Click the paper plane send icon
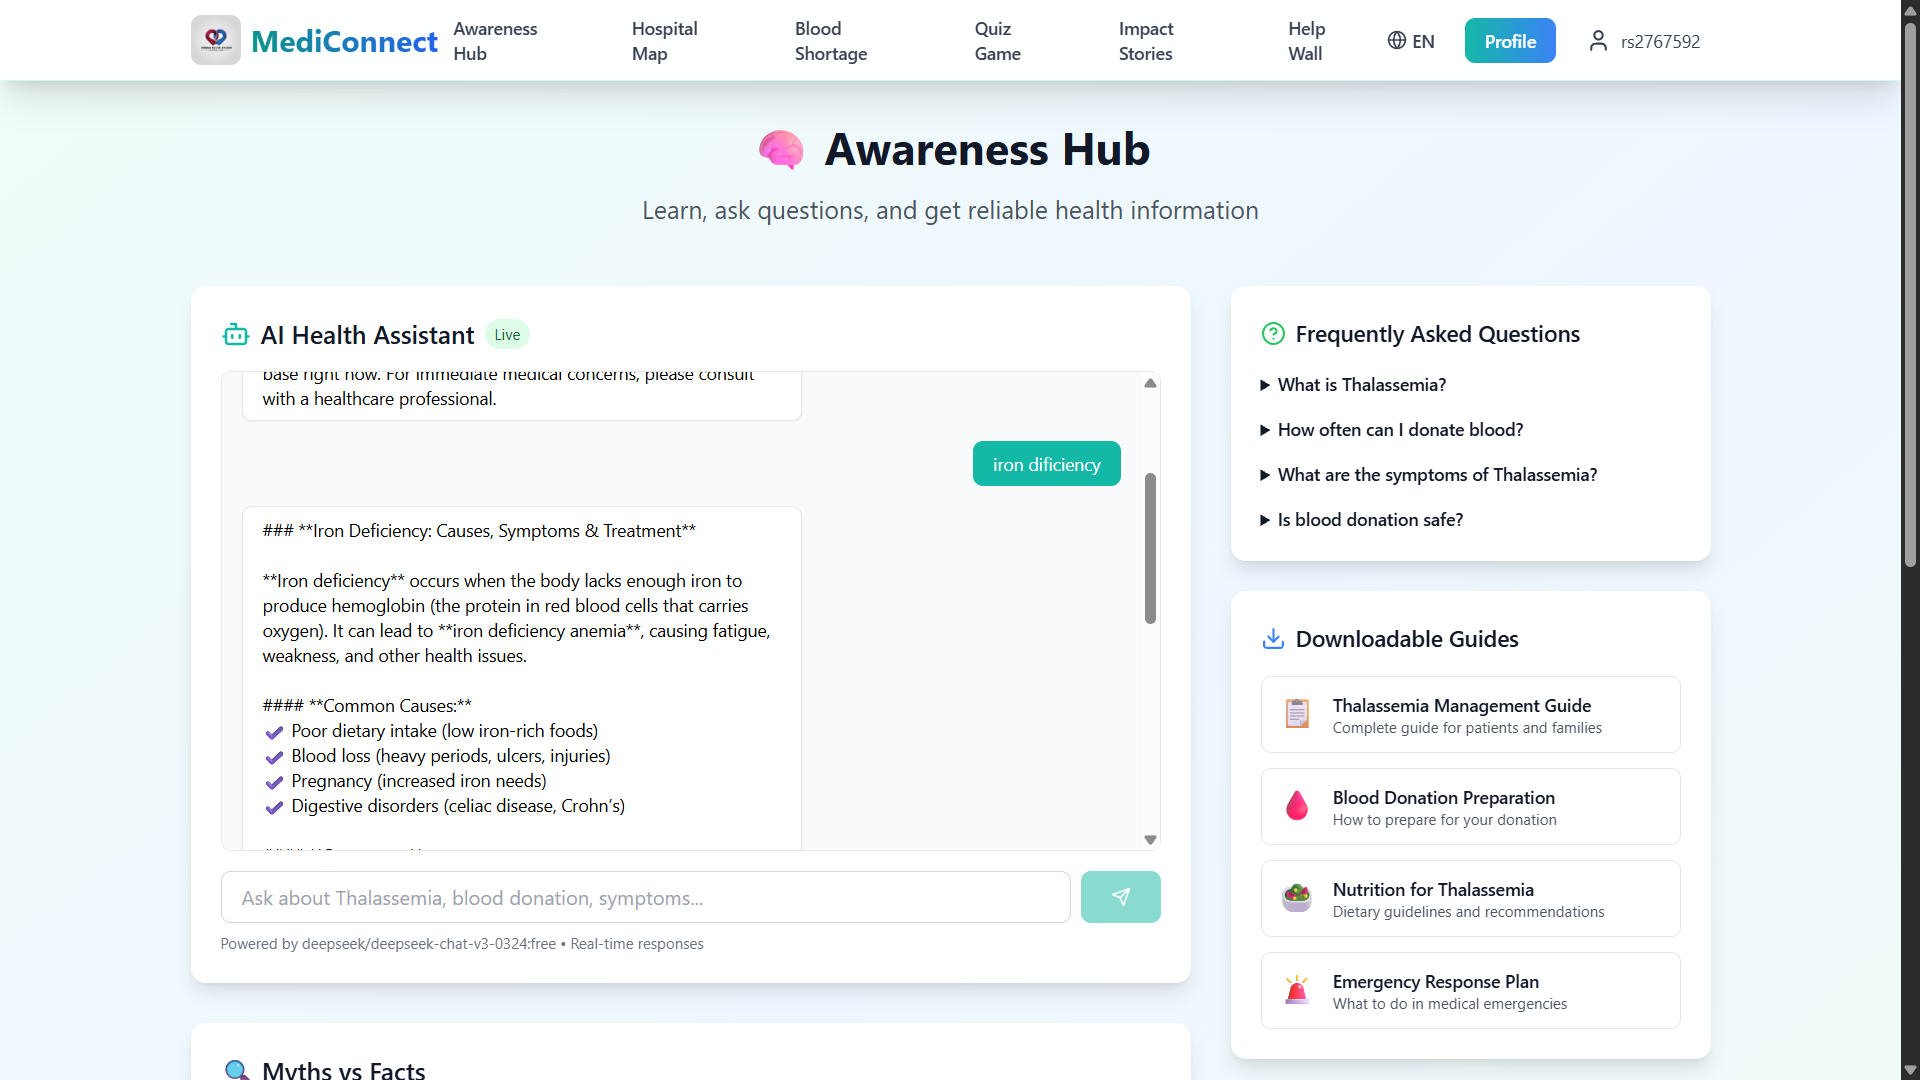Screen dimensions: 1920x1080 [x=1120, y=897]
